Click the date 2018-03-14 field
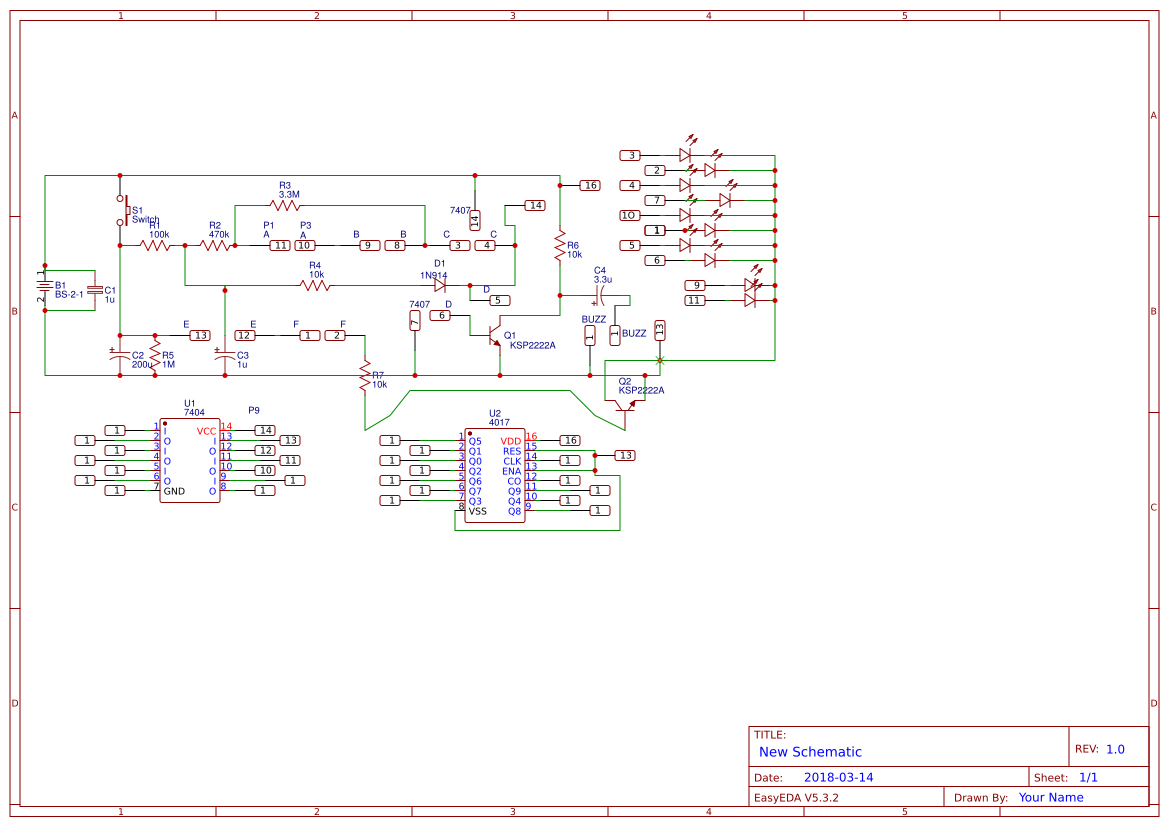The width and height of the screenshot is (1169, 827). [x=838, y=777]
